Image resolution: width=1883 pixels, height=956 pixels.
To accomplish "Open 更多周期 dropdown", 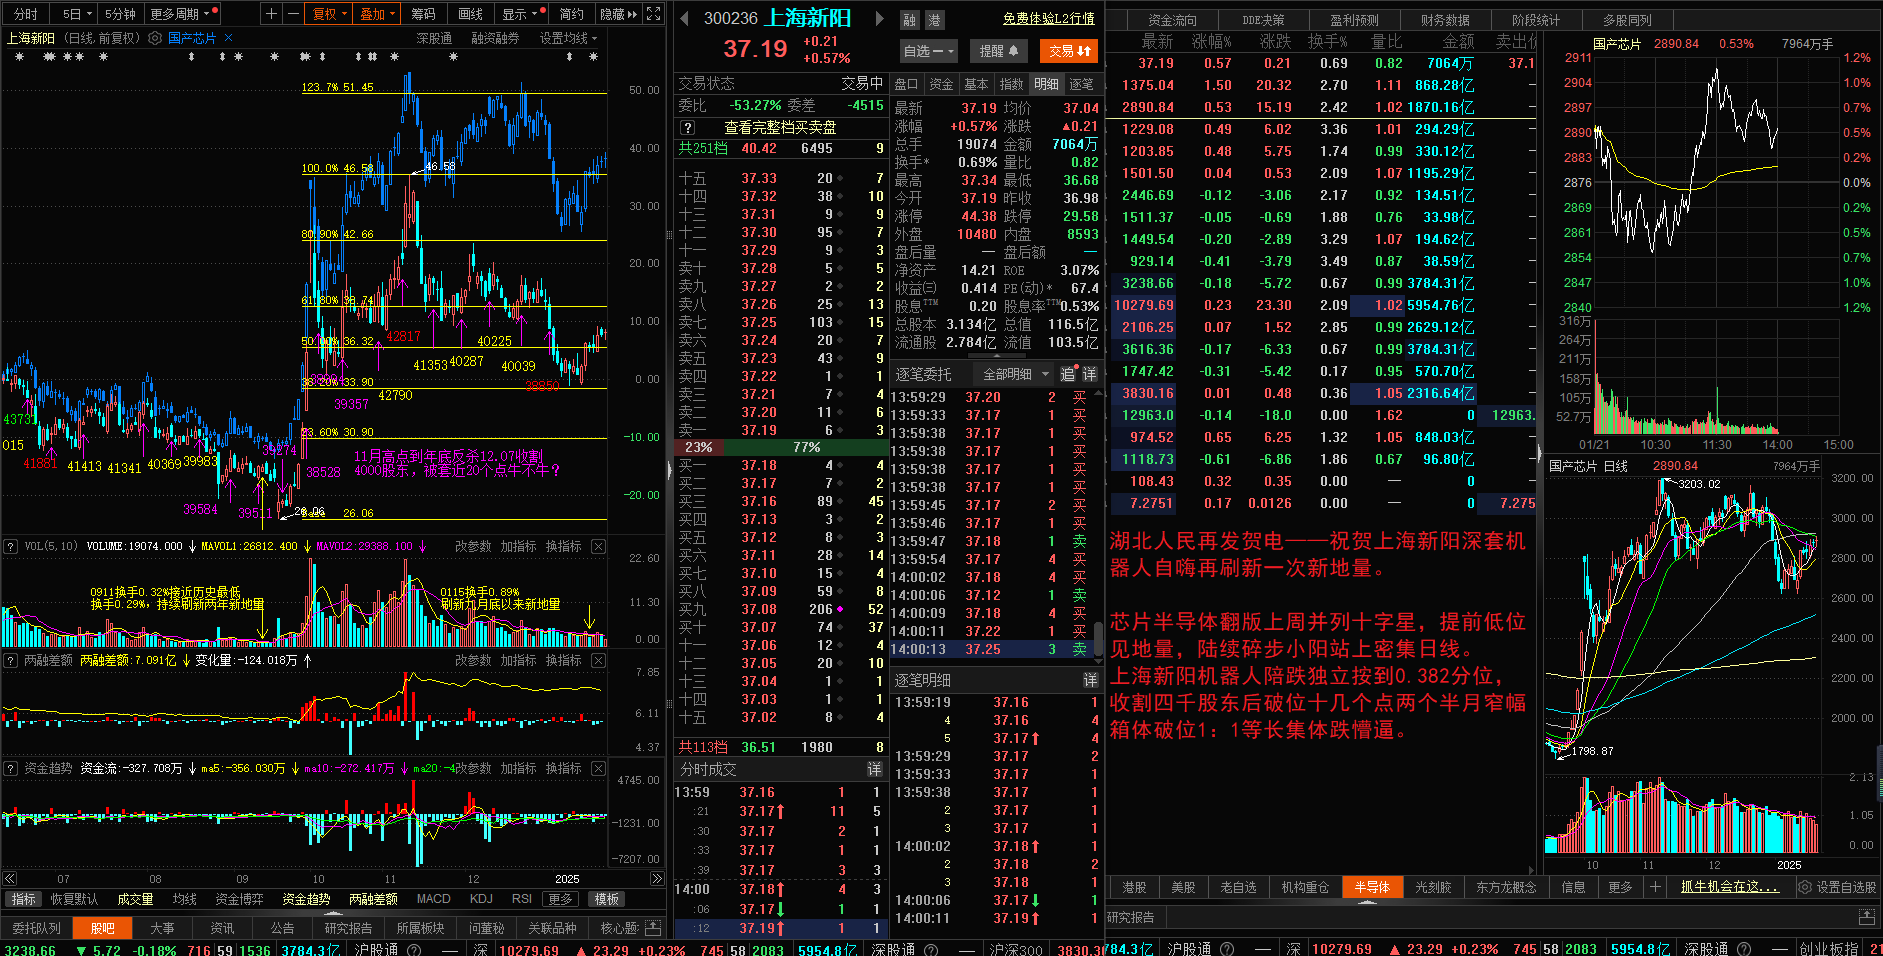I will (x=181, y=14).
